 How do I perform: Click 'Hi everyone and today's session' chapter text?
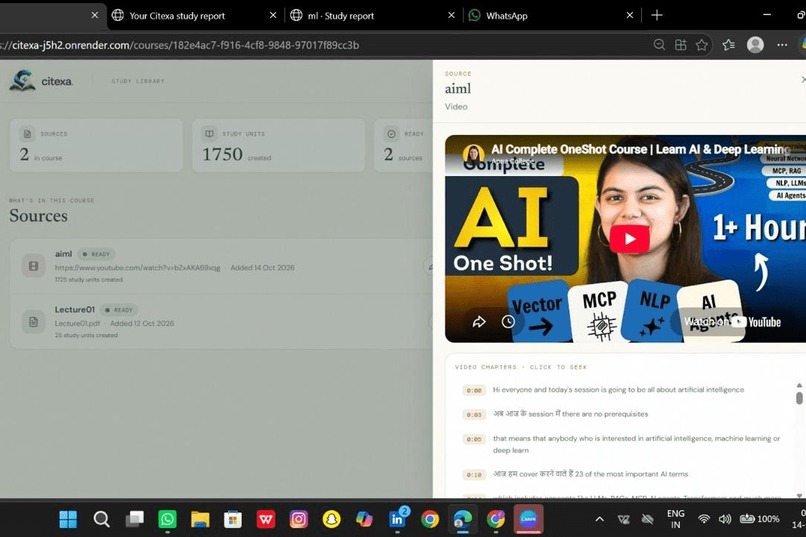(x=618, y=390)
